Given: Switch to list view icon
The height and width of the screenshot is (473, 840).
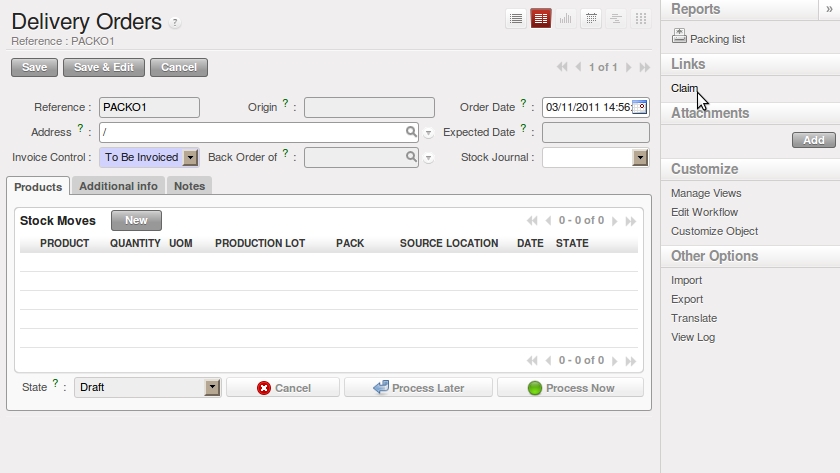Looking at the screenshot, I should [516, 18].
